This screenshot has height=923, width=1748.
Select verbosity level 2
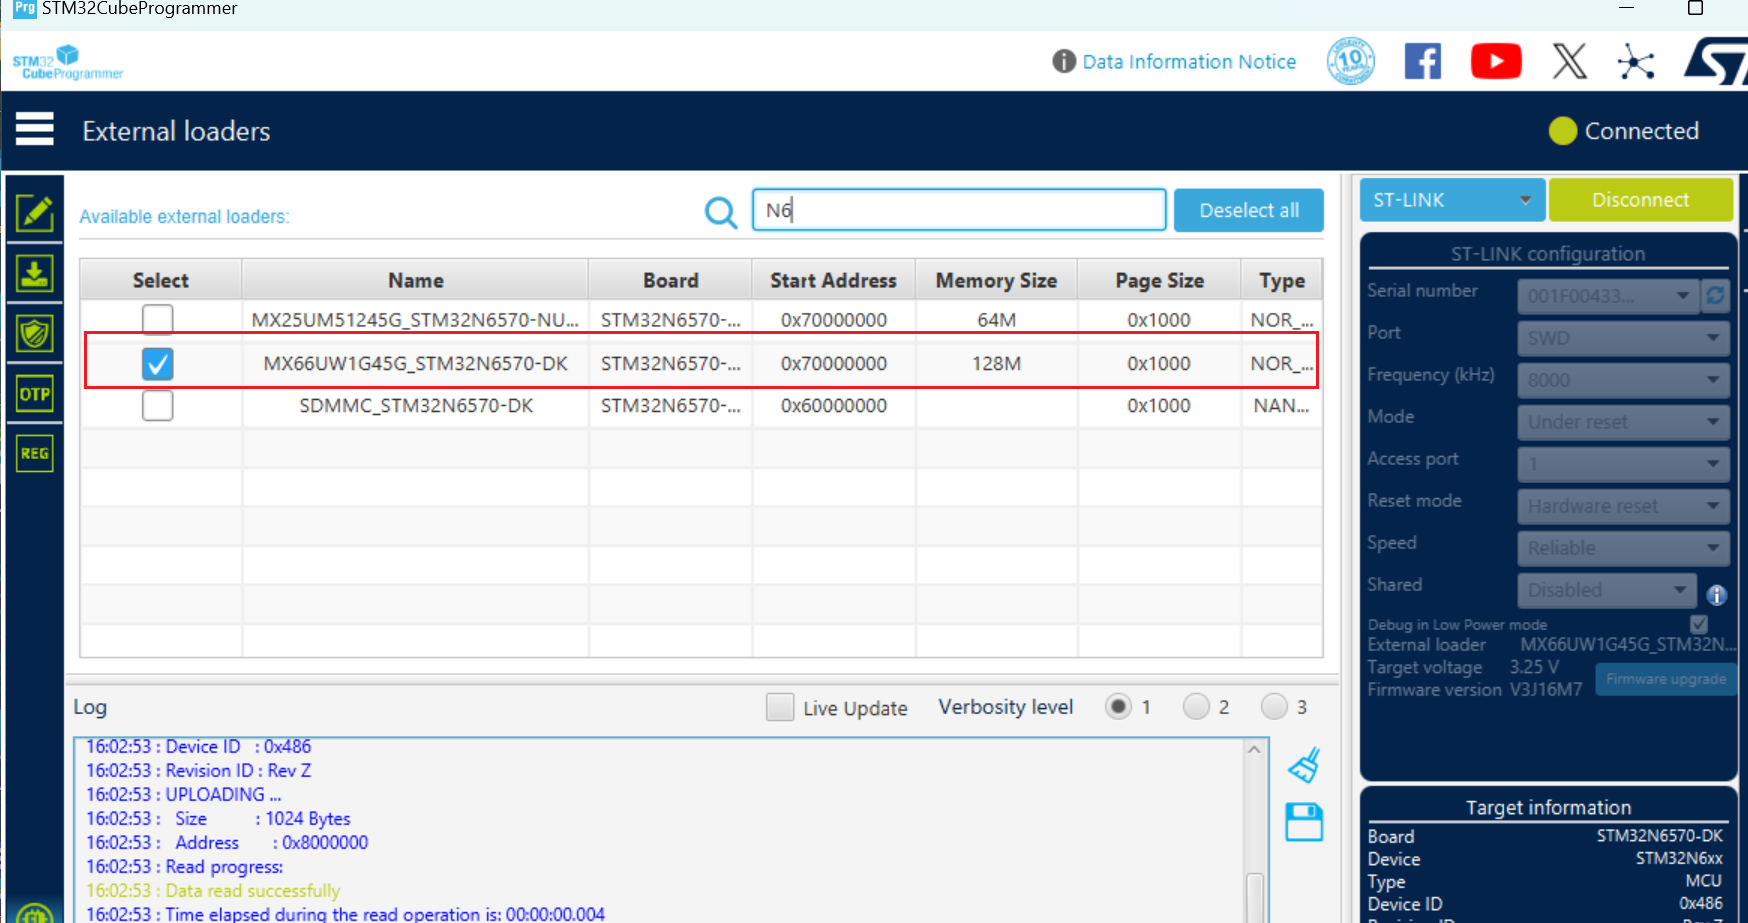coord(1196,707)
